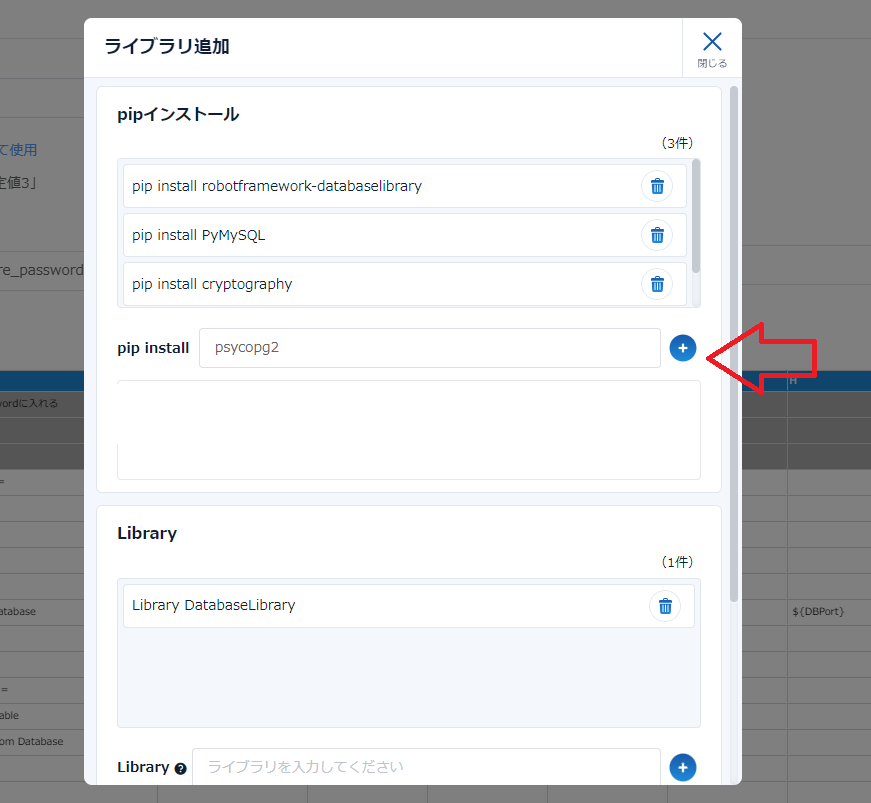The width and height of the screenshot is (871, 803).
Task: Click the 'pip install' field label
Action: coord(153,348)
